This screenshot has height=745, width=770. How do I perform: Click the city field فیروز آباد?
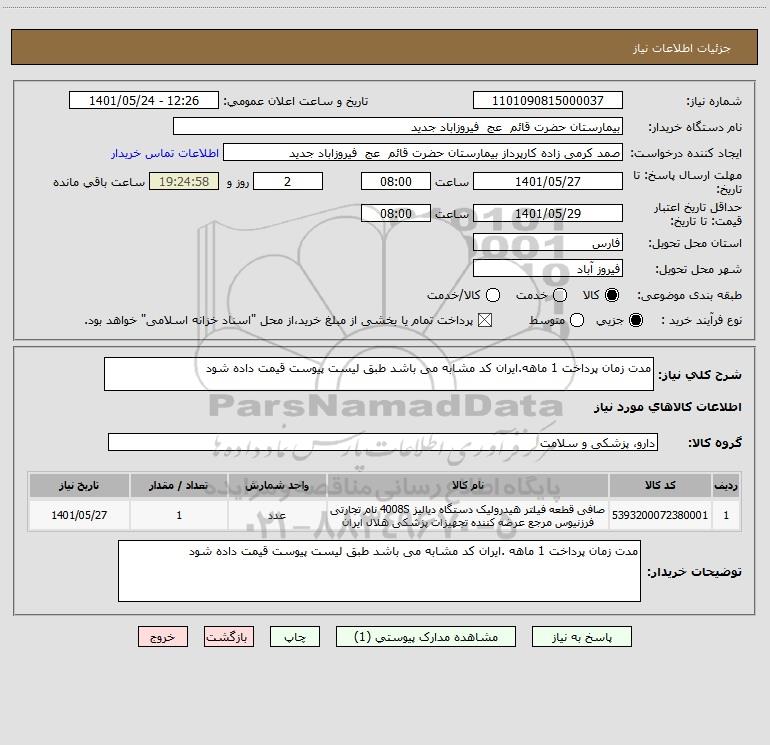click(x=548, y=268)
